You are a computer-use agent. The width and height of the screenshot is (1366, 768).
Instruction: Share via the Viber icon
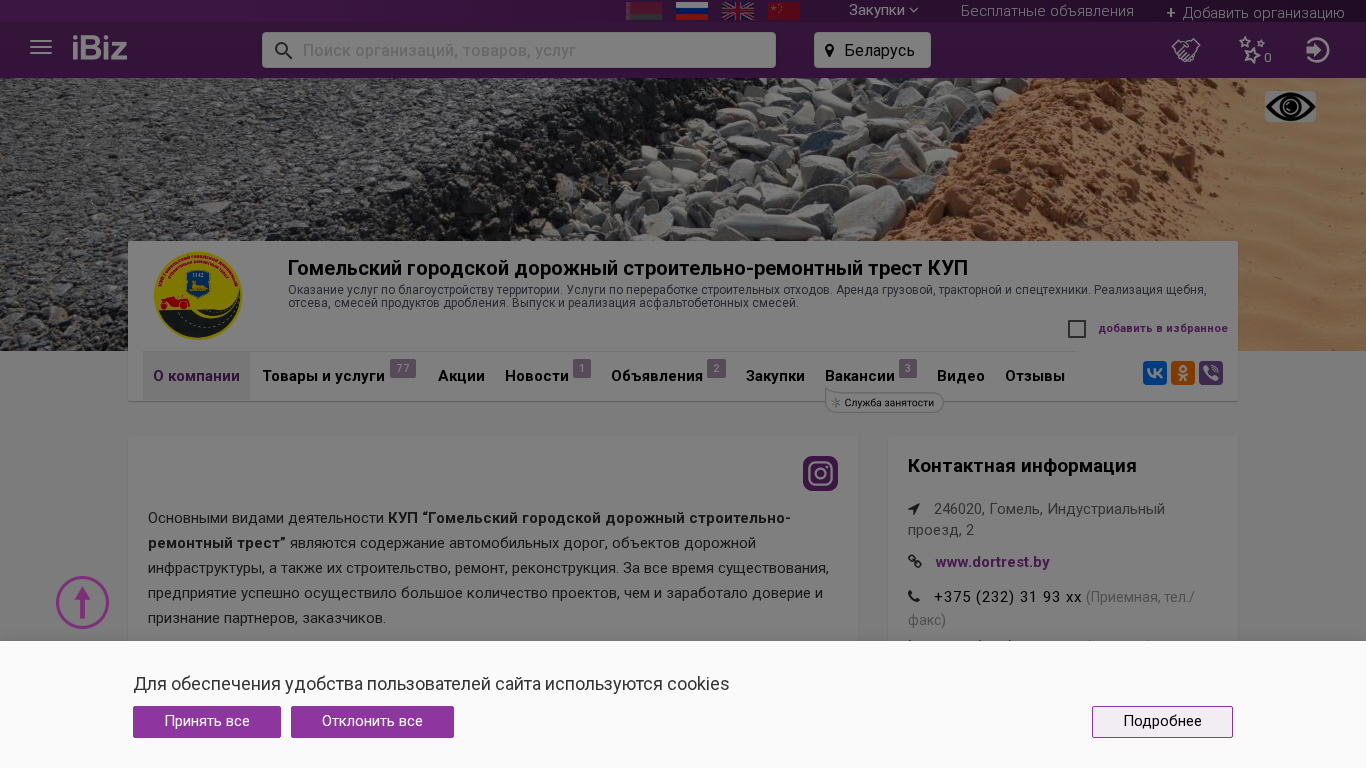(x=1211, y=373)
